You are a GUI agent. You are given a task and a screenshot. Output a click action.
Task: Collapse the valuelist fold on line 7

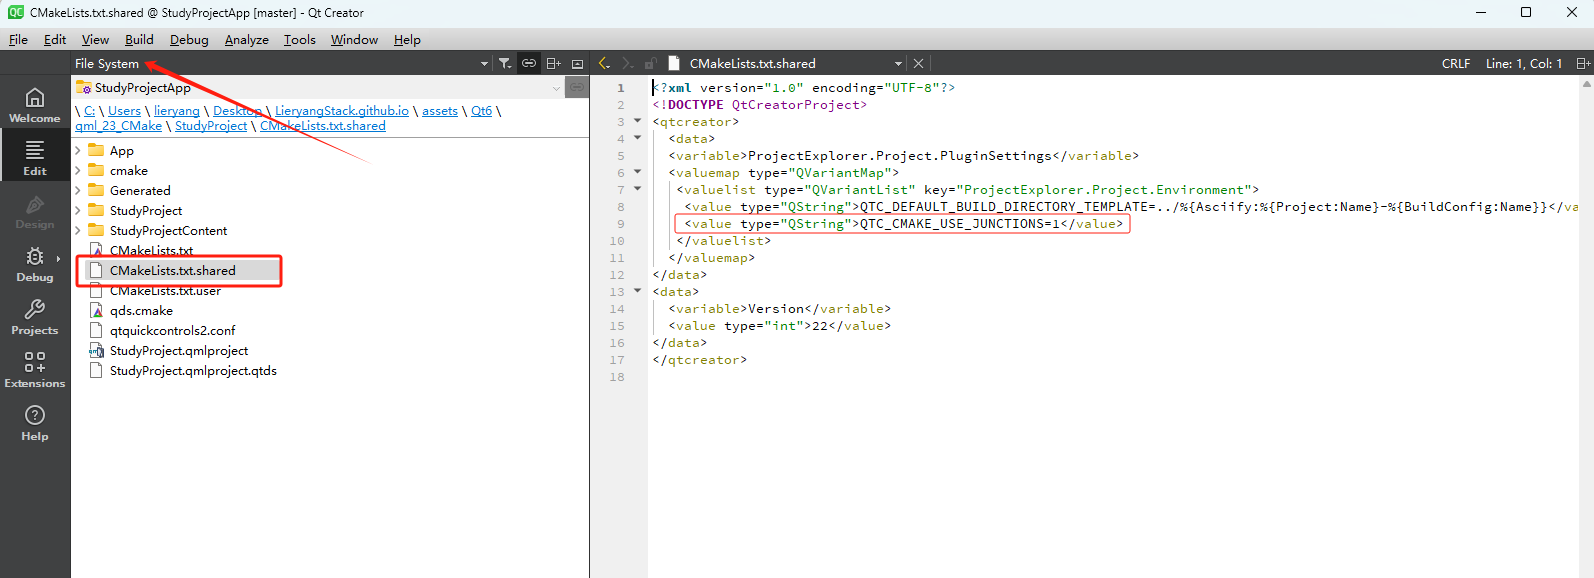click(x=638, y=189)
